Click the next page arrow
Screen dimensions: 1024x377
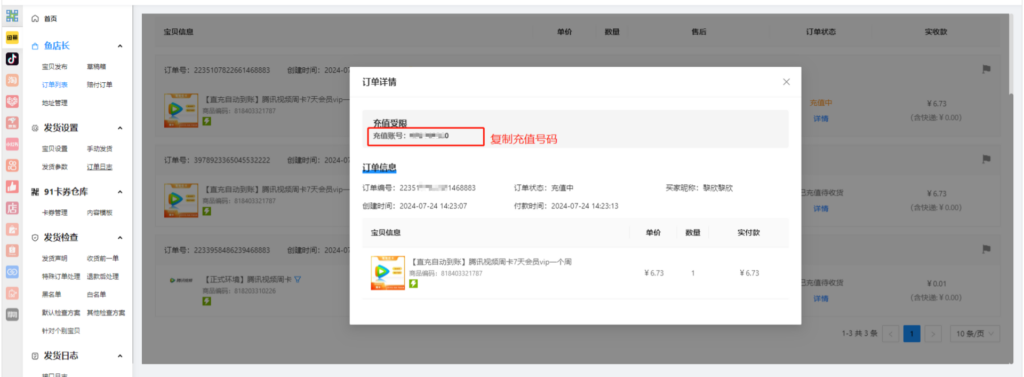[933, 334]
